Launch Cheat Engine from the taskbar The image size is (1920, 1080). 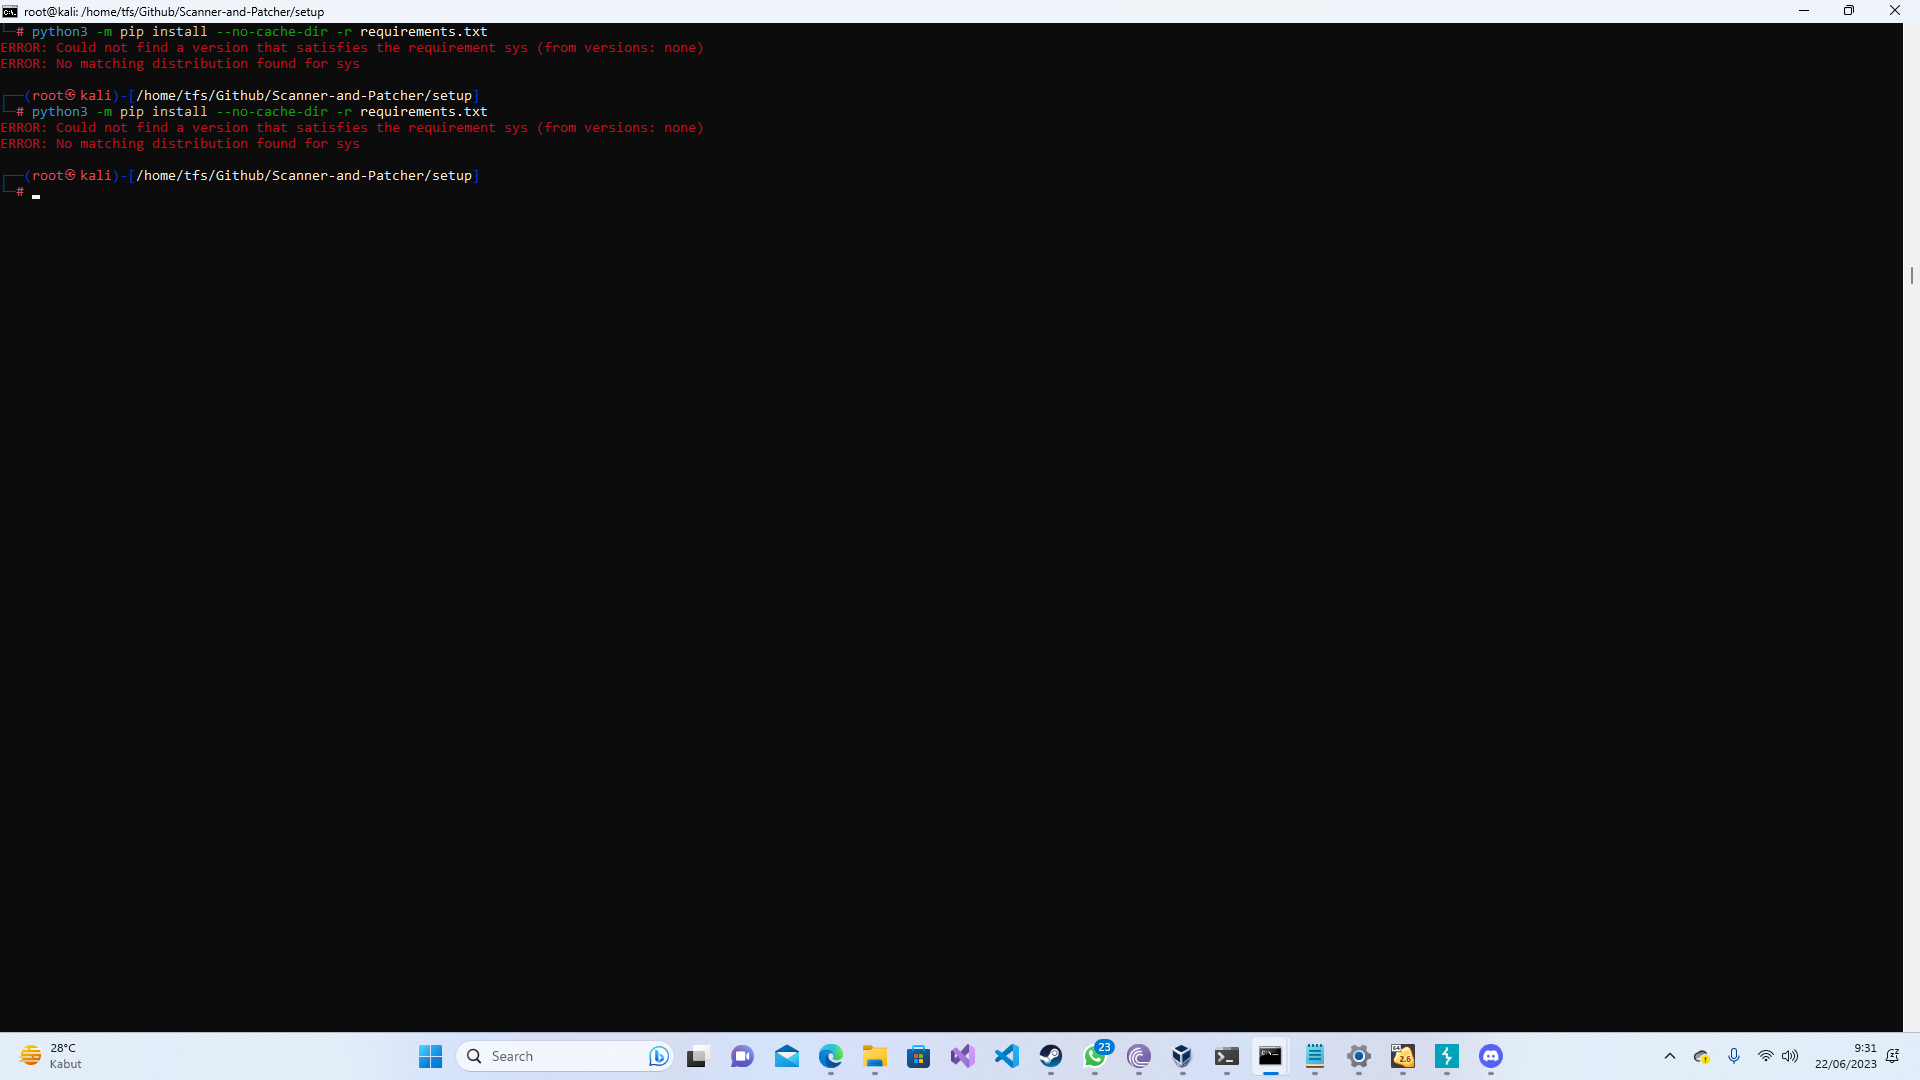tap(1403, 1057)
